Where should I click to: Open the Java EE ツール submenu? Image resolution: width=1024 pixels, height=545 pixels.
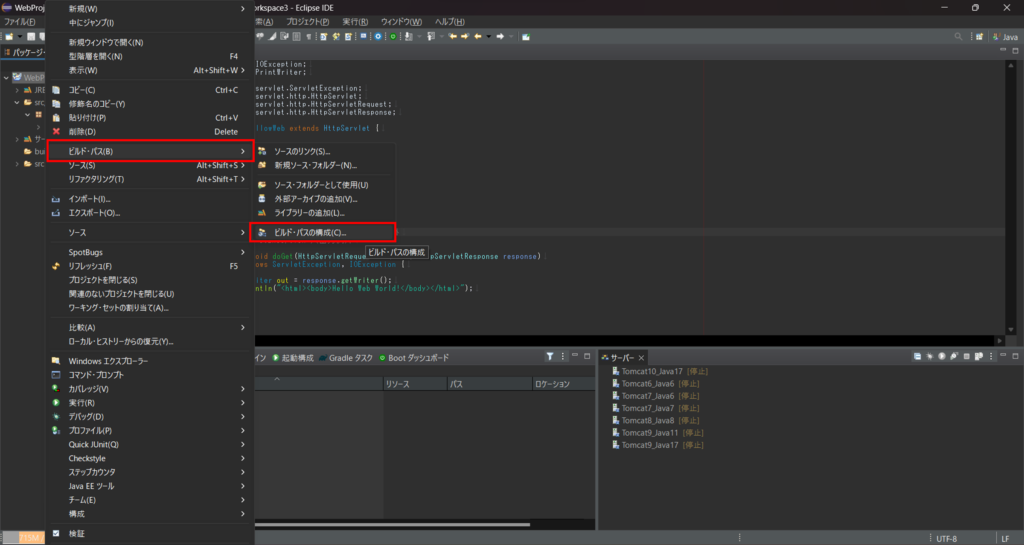click(x=90, y=486)
